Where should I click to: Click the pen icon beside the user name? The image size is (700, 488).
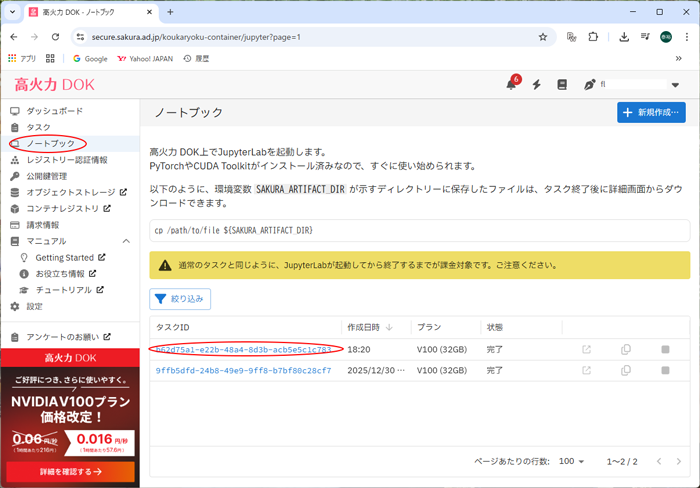[589, 84]
